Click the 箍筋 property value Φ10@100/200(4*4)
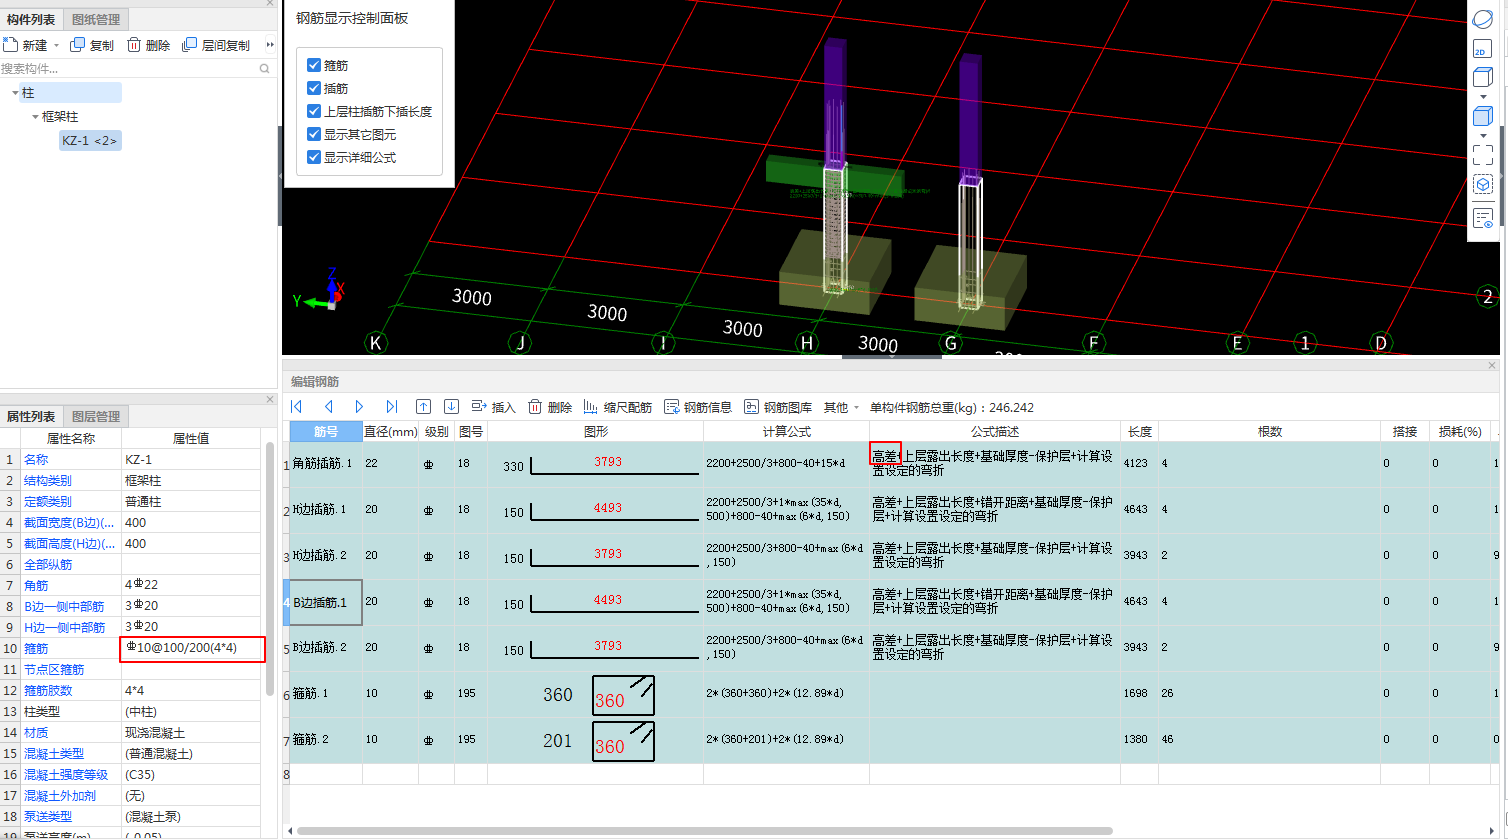This screenshot has width=1508, height=840. (x=192, y=648)
